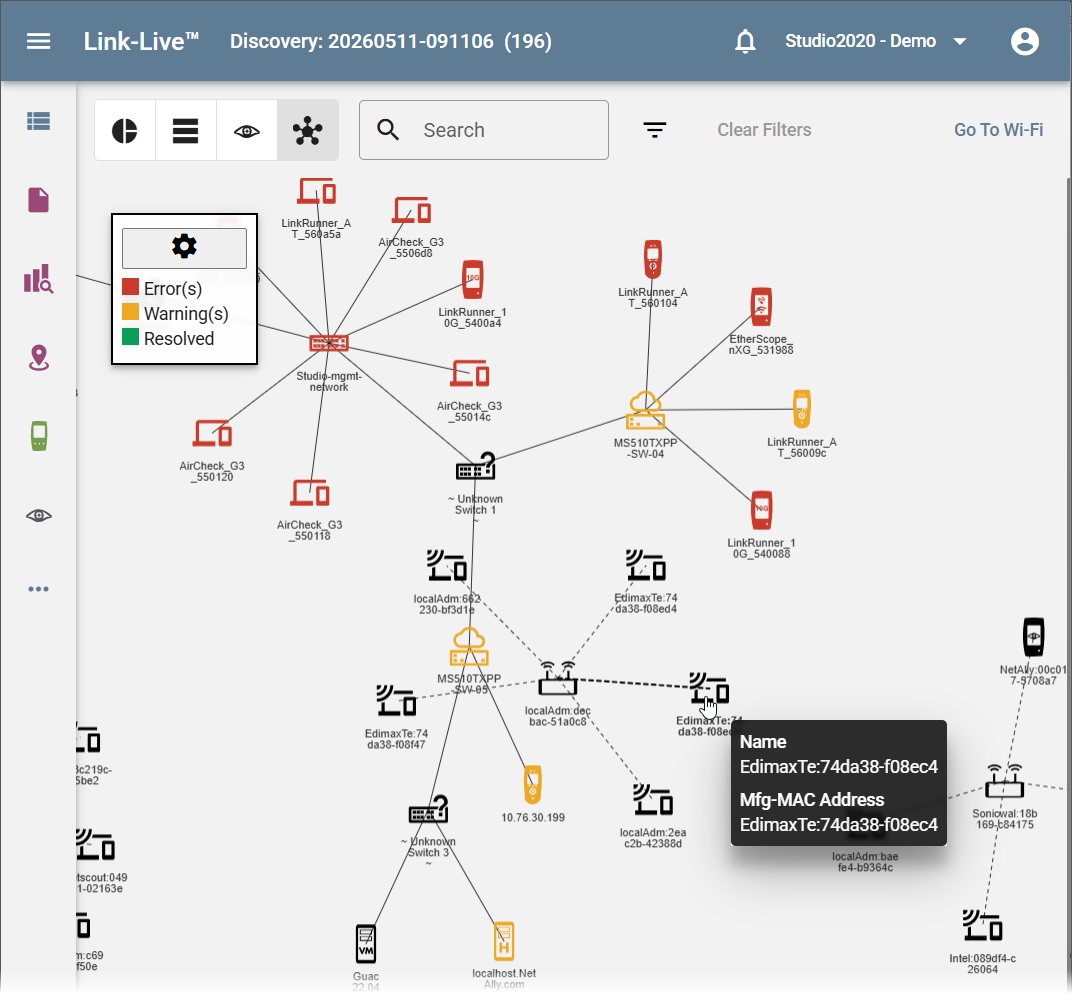
Task: Select the localAdm:2eac2b-42388d wireless client node
Action: [x=653, y=800]
